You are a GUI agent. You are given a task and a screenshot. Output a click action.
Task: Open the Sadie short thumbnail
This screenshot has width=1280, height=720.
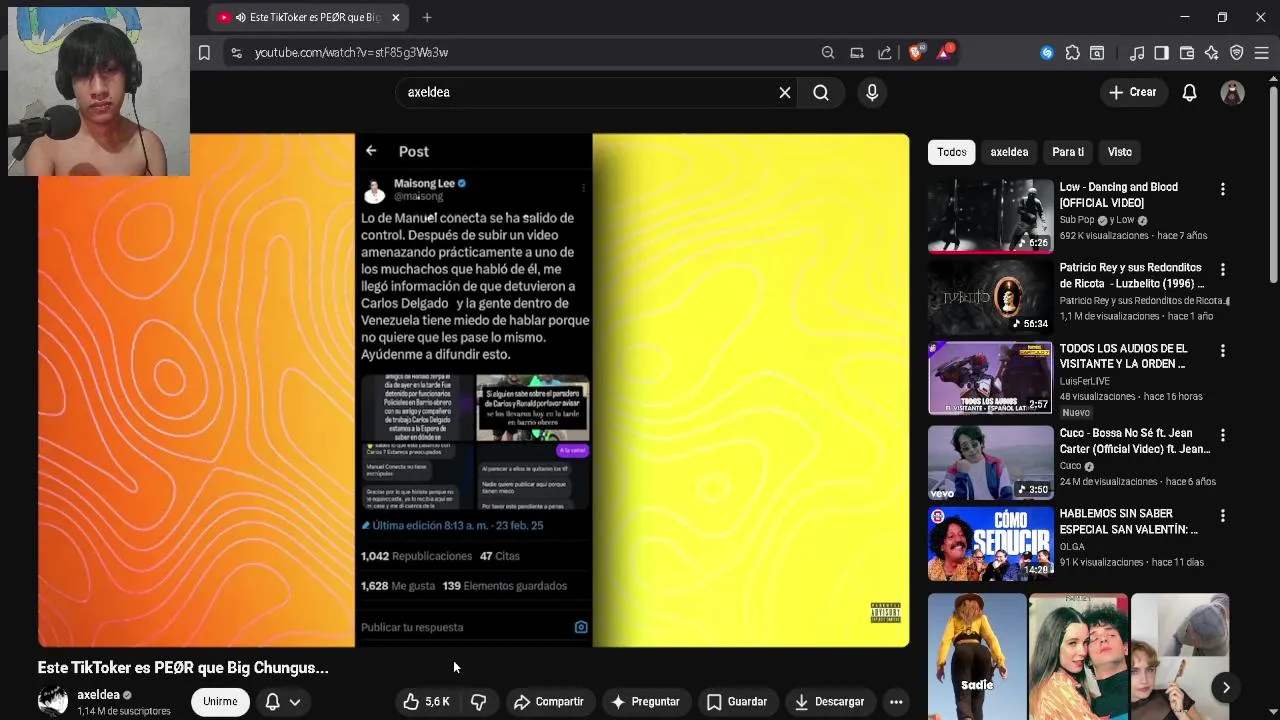pyautogui.click(x=977, y=656)
